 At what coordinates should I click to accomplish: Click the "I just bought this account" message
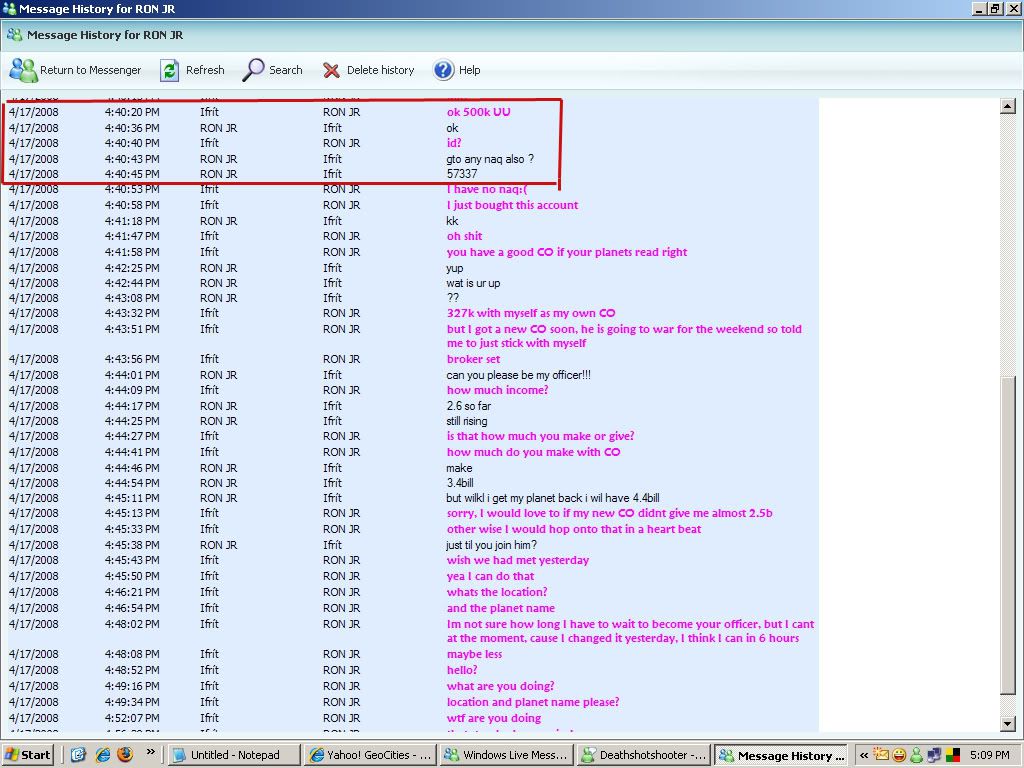(512, 205)
